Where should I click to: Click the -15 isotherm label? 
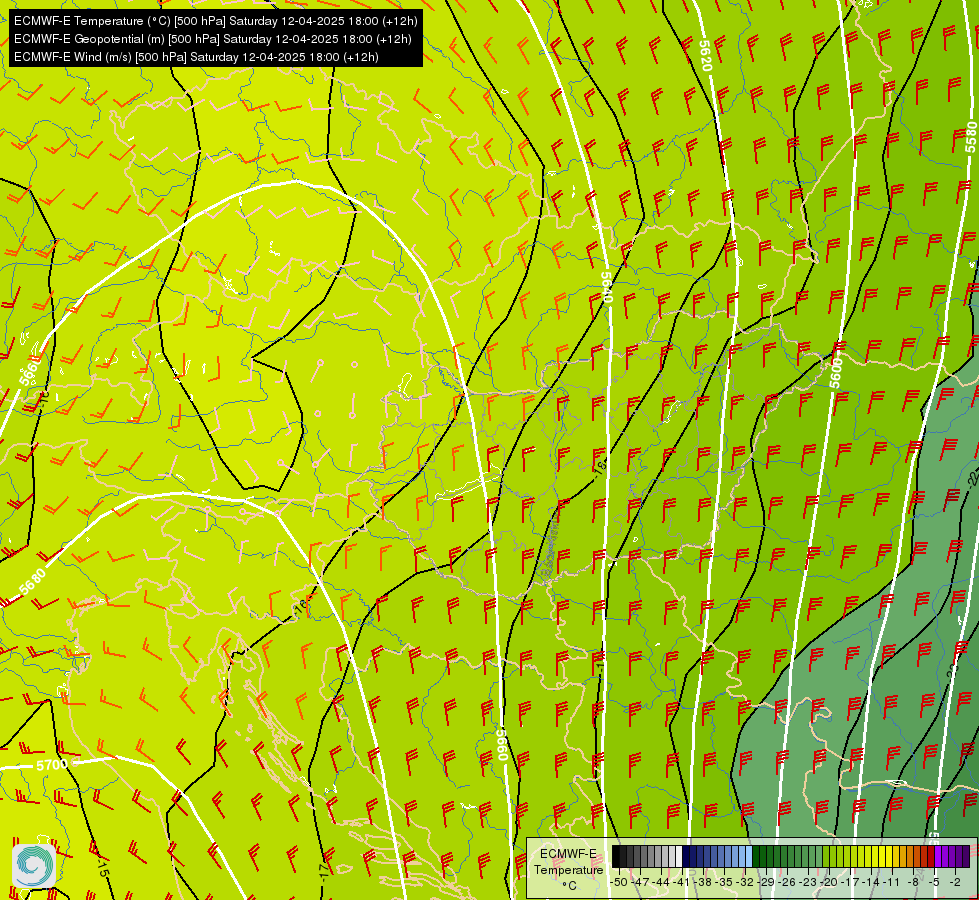pyautogui.click(x=103, y=868)
